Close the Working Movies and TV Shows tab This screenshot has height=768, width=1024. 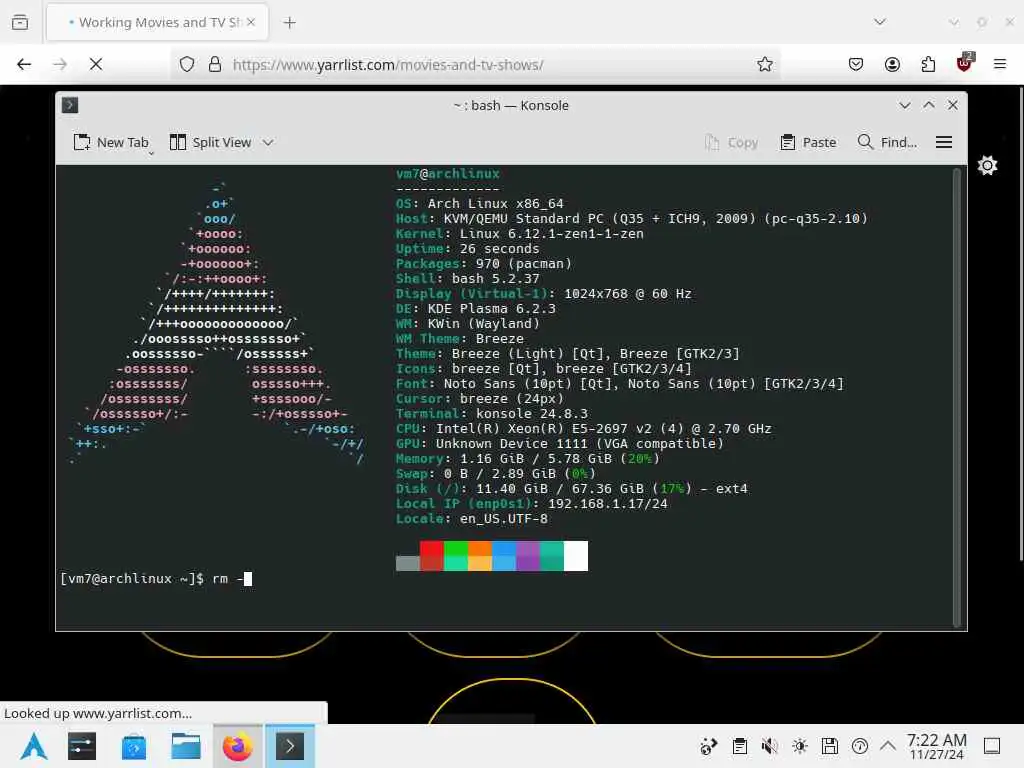tap(251, 22)
